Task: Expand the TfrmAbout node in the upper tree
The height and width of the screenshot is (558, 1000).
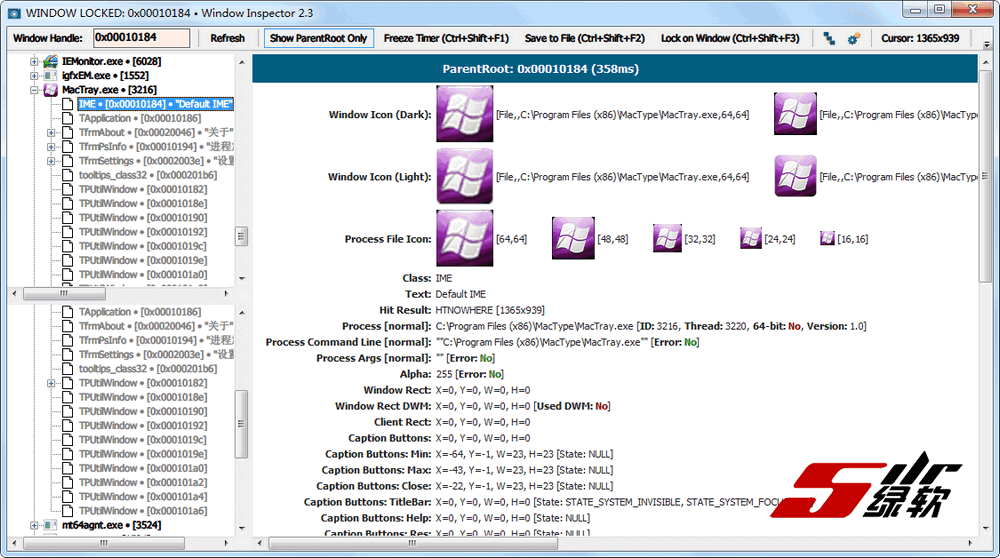Action: tap(51, 133)
